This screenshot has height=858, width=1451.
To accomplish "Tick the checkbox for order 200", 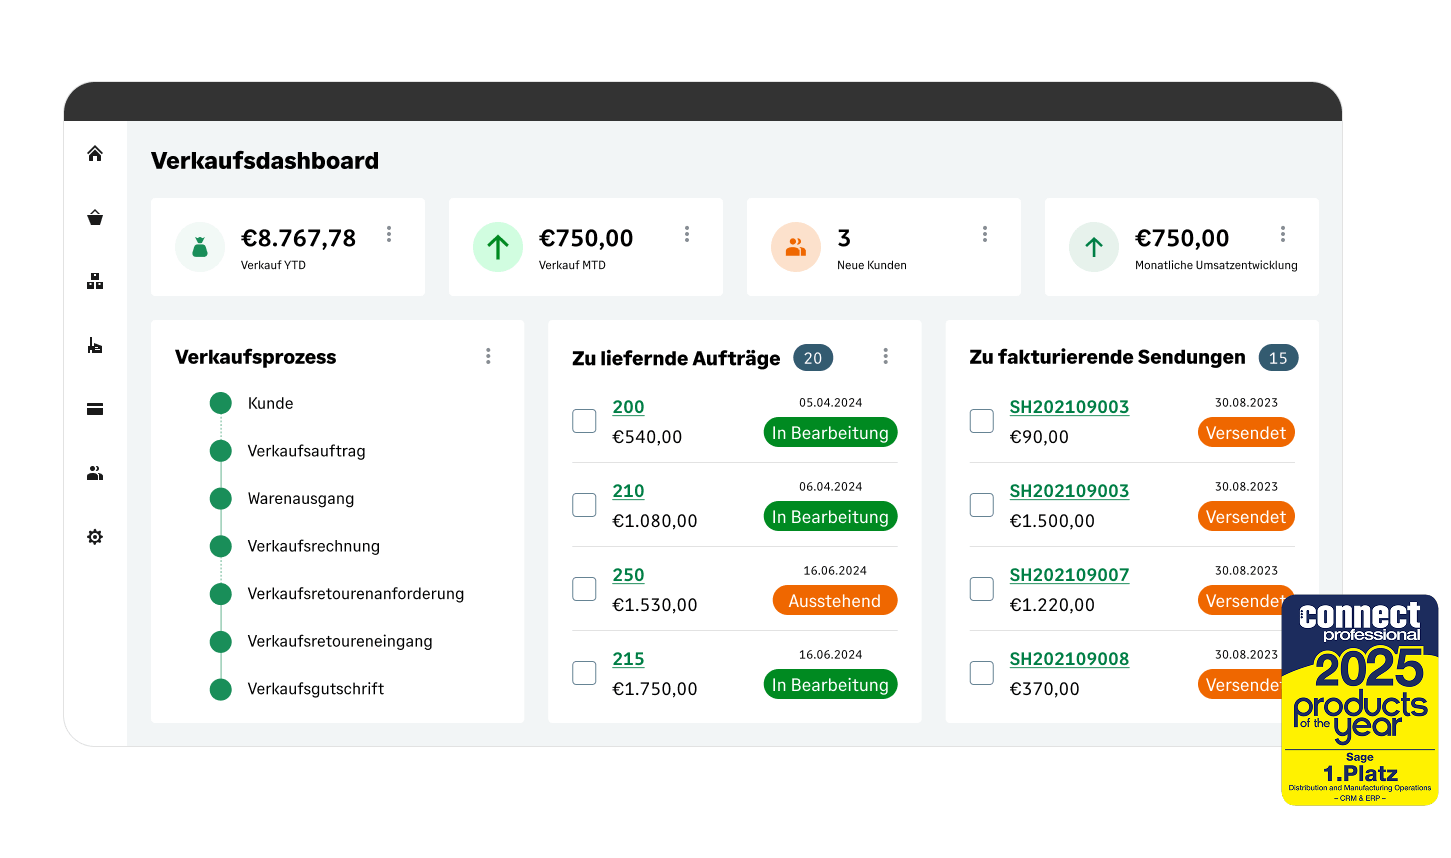I will pos(584,421).
